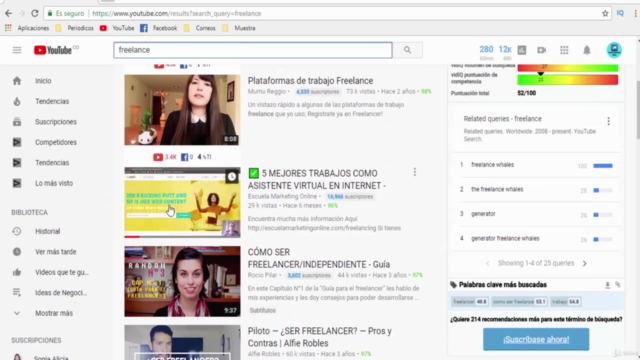Click the Subtítulos badge under Rocio Pilar video
This screenshot has width=640, height=360.
tap(262, 311)
